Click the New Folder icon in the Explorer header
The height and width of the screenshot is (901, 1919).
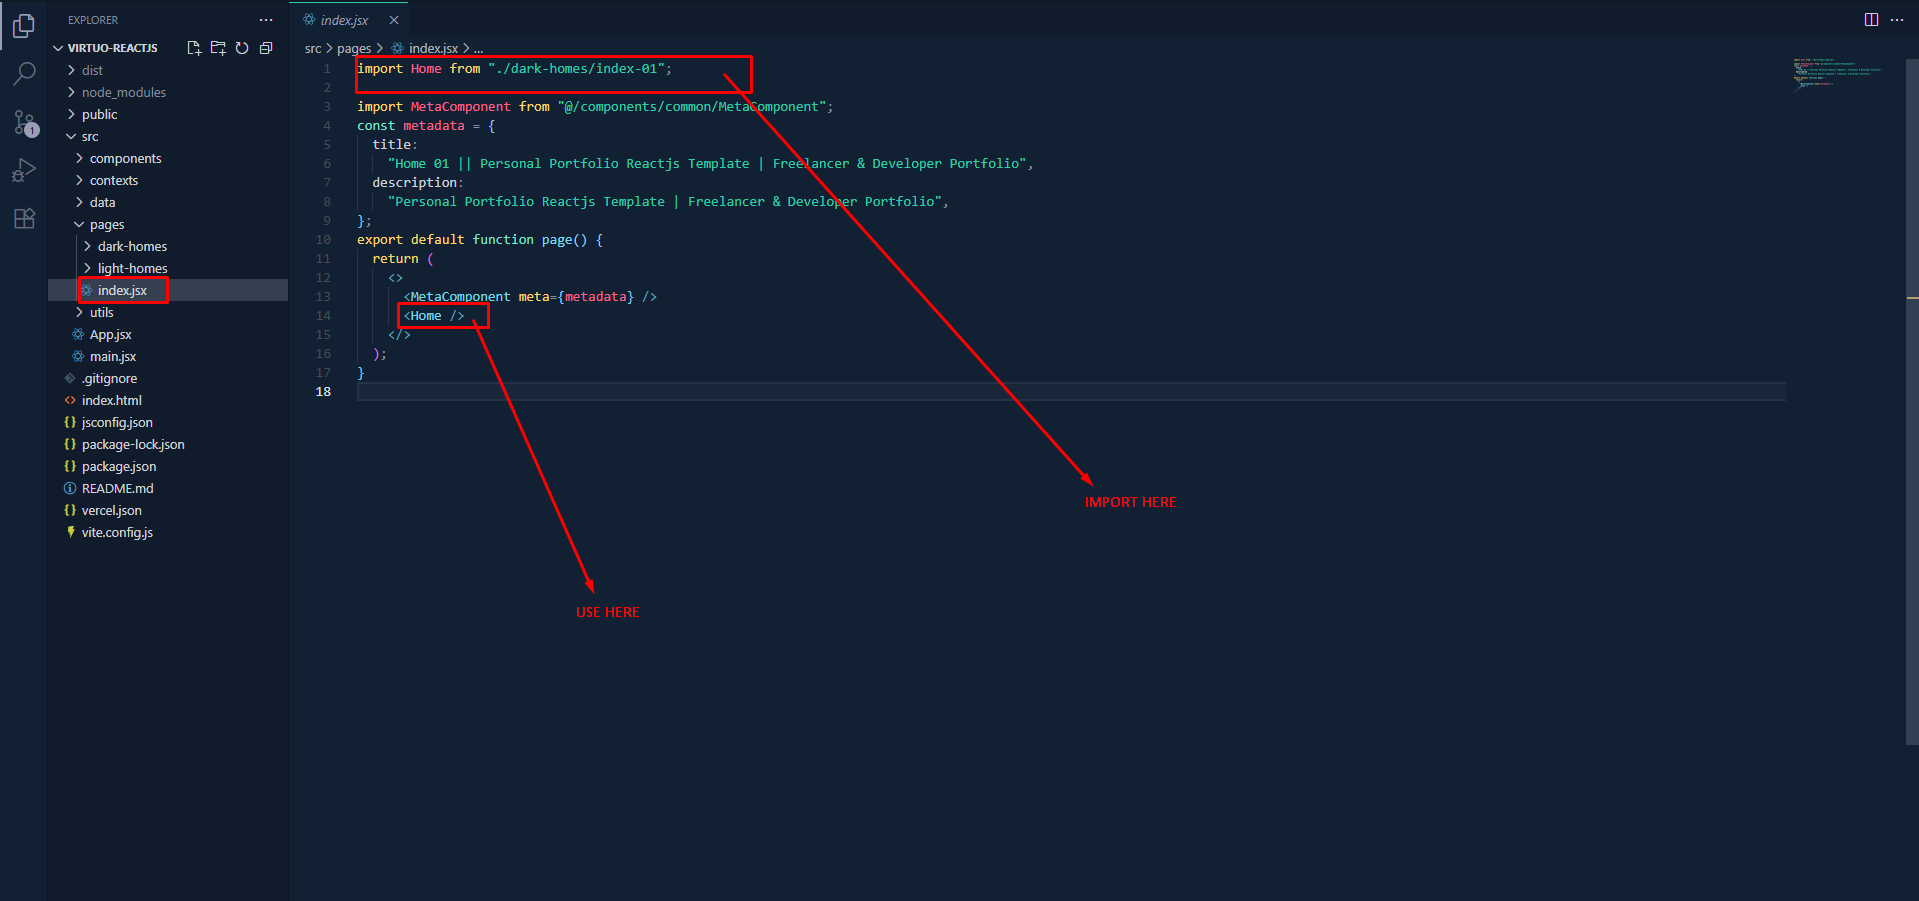[218, 48]
